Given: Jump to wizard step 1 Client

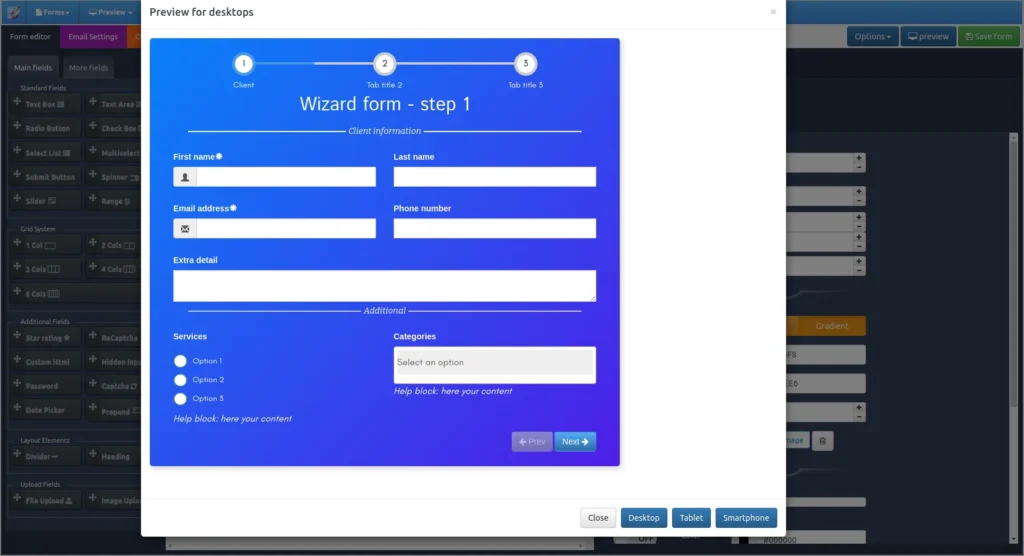Looking at the screenshot, I should coord(244,63).
